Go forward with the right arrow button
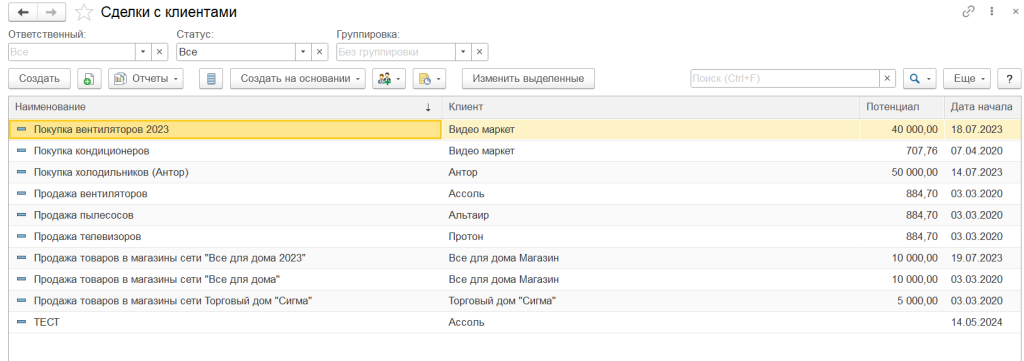This screenshot has height=361, width=1024. click(x=52, y=12)
